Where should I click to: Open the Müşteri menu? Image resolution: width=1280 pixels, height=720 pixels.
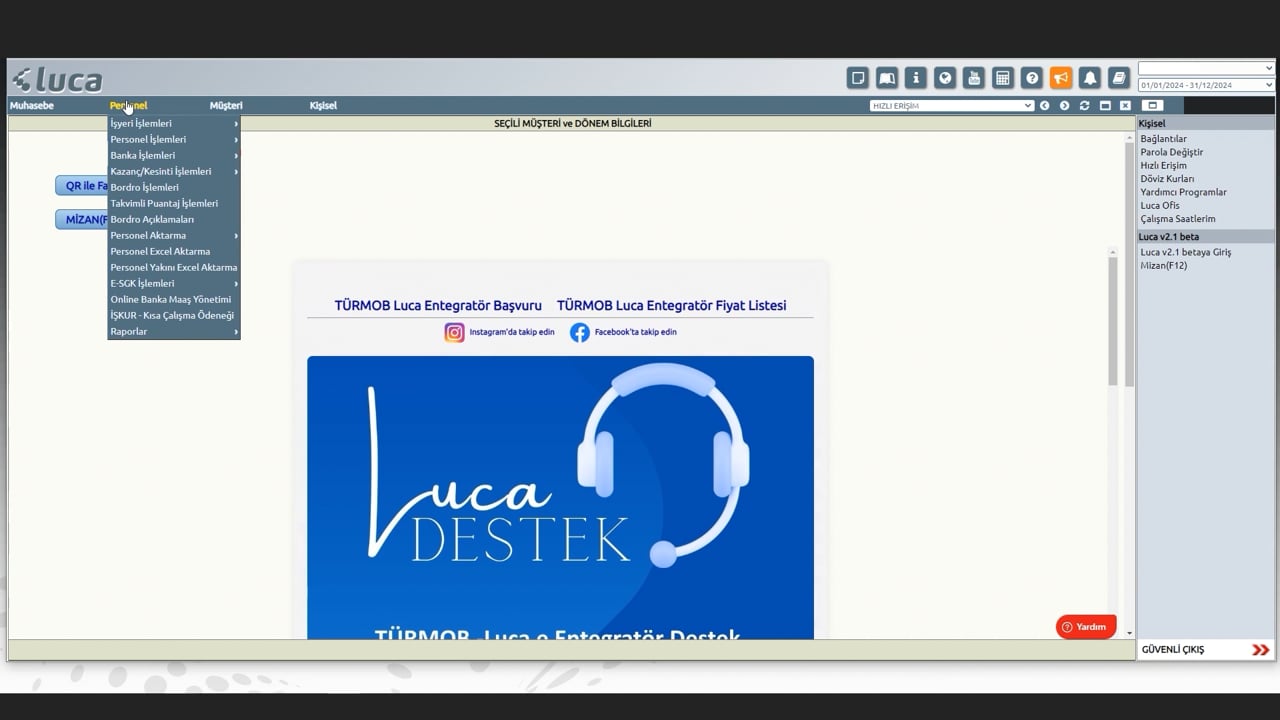(226, 105)
